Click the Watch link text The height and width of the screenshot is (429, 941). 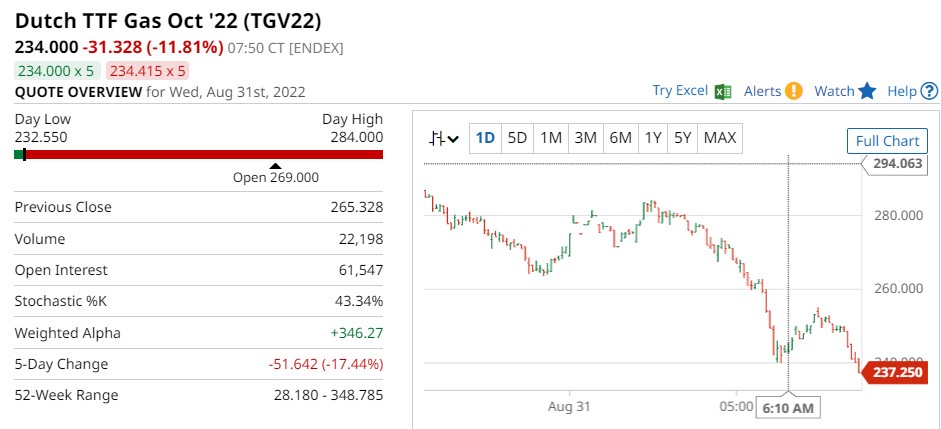click(834, 91)
